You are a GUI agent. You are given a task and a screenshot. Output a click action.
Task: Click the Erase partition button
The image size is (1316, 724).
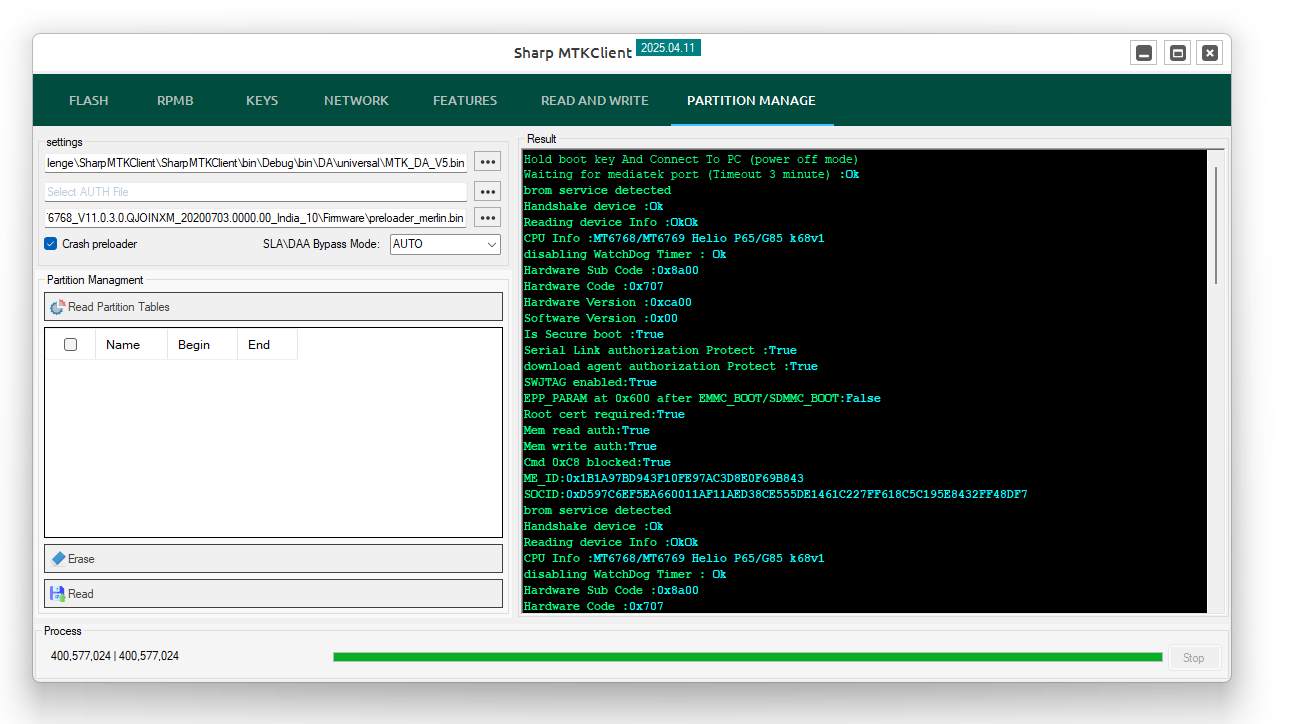[273, 558]
